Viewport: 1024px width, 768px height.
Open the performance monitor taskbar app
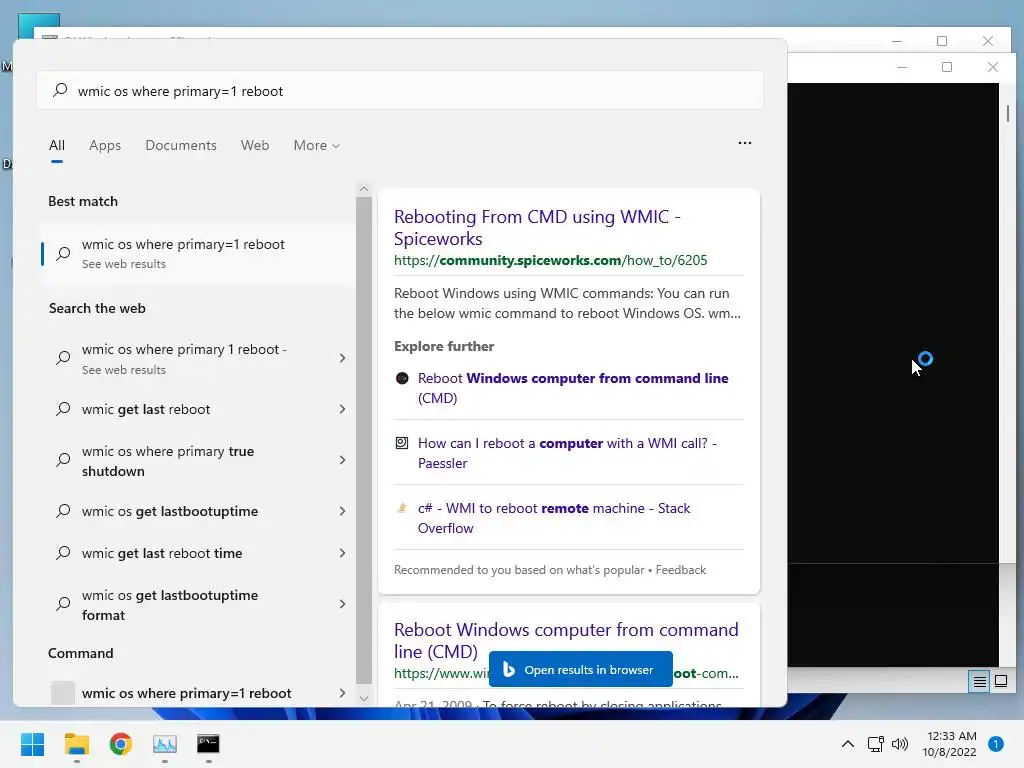[165, 744]
